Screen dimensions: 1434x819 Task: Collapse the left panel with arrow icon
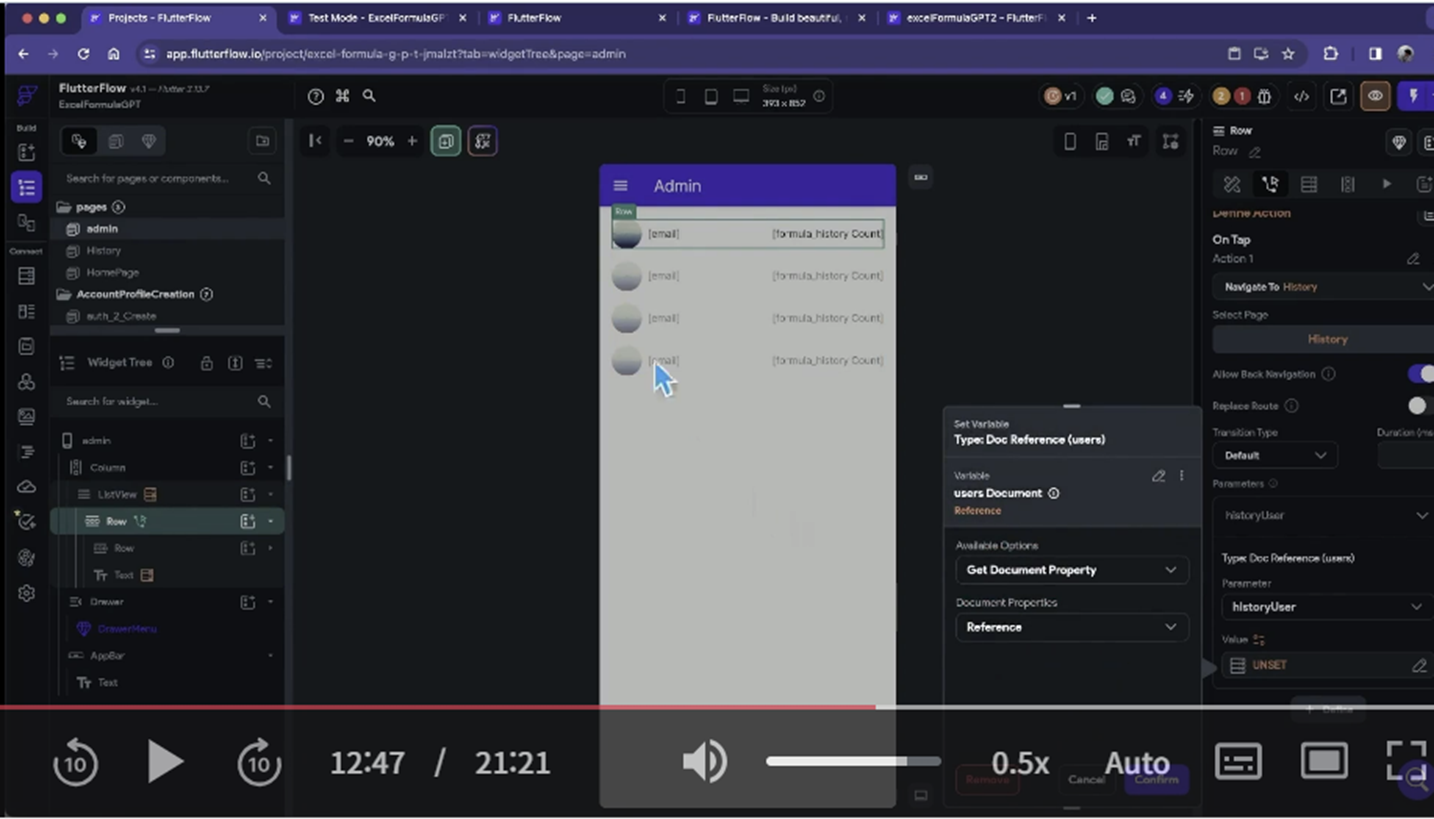(x=315, y=141)
